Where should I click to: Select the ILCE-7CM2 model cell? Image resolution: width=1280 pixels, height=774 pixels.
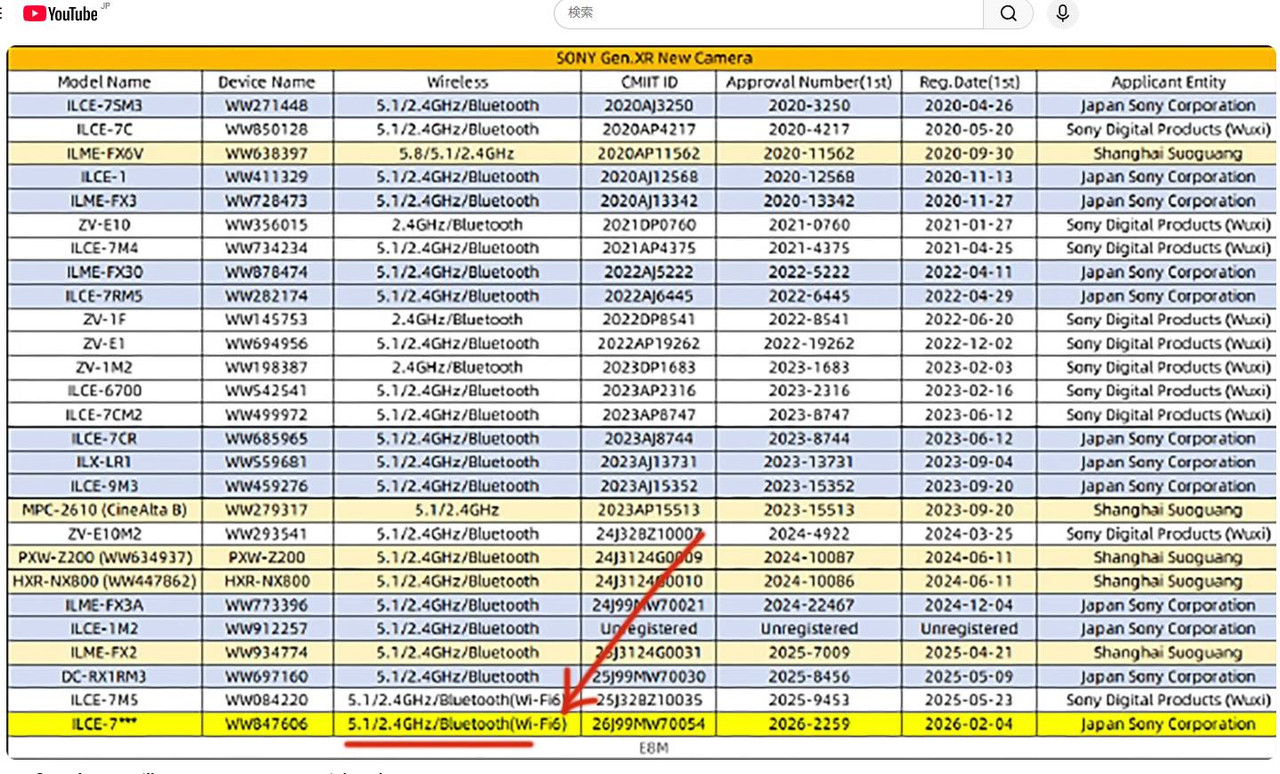click(x=104, y=415)
